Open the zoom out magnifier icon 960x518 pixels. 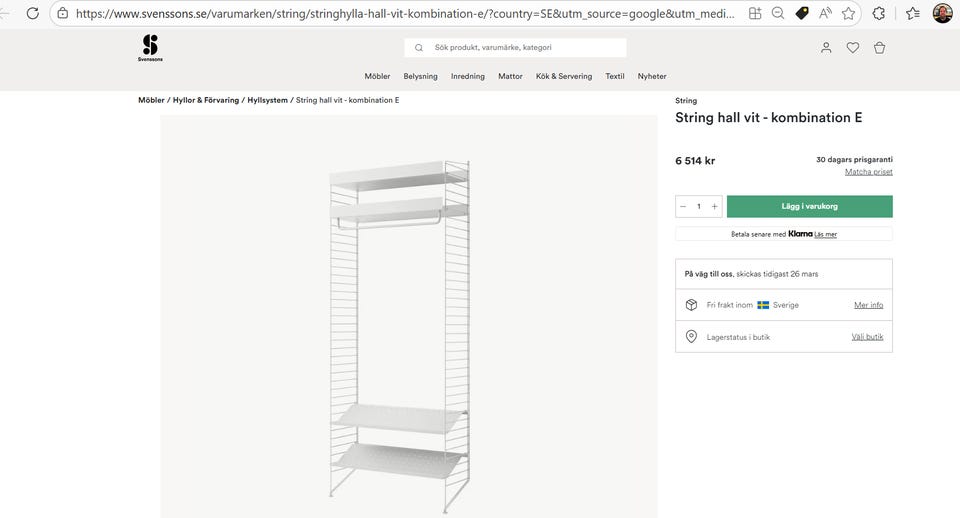click(x=778, y=14)
